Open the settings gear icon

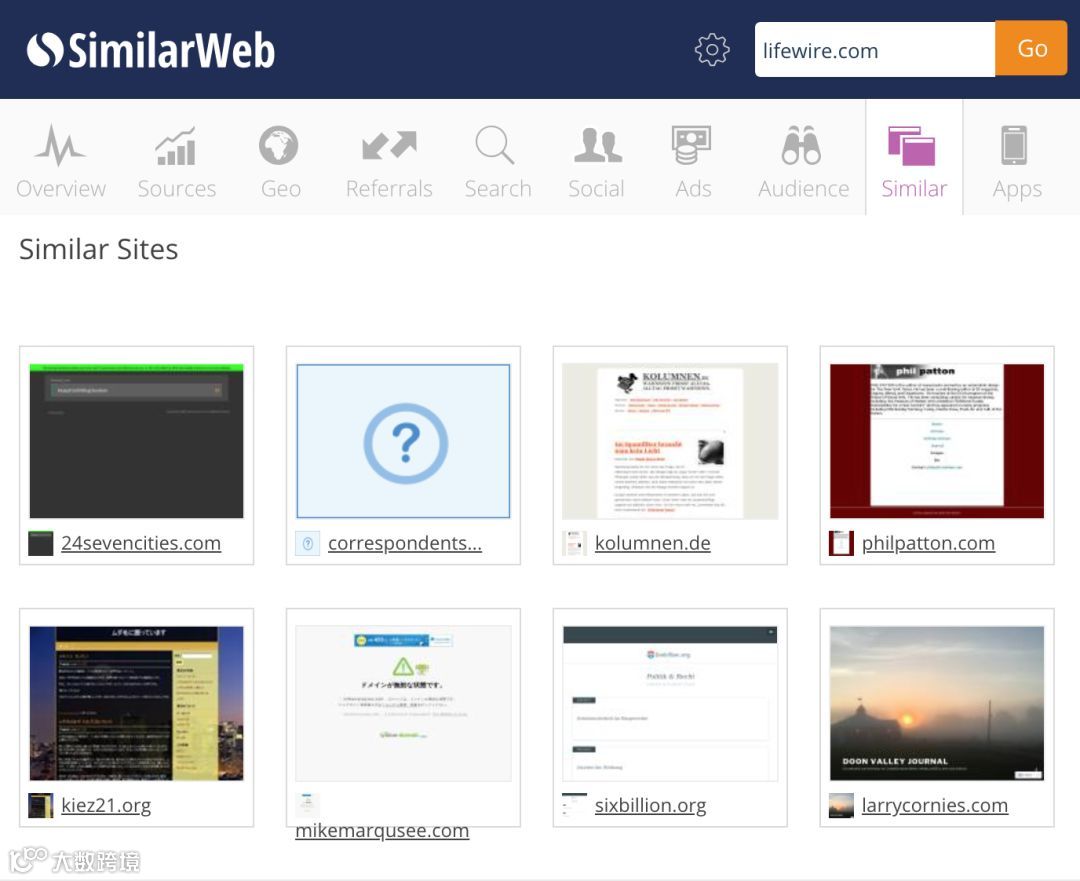pos(712,50)
